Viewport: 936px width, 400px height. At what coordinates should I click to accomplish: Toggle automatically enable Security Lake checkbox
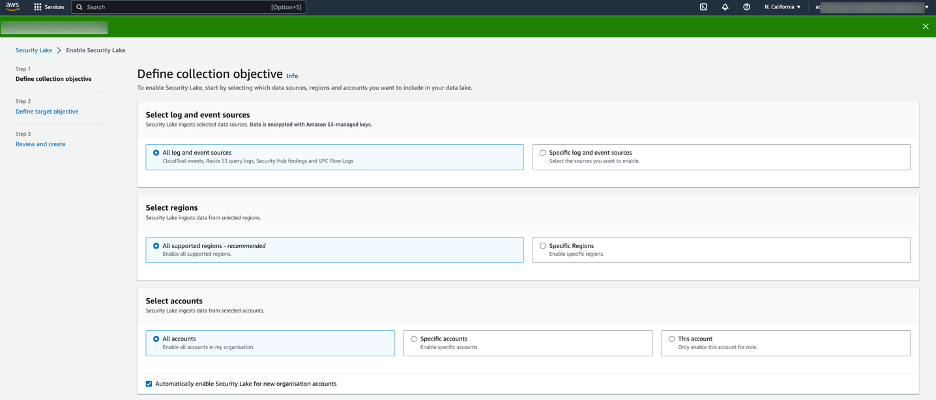point(149,383)
